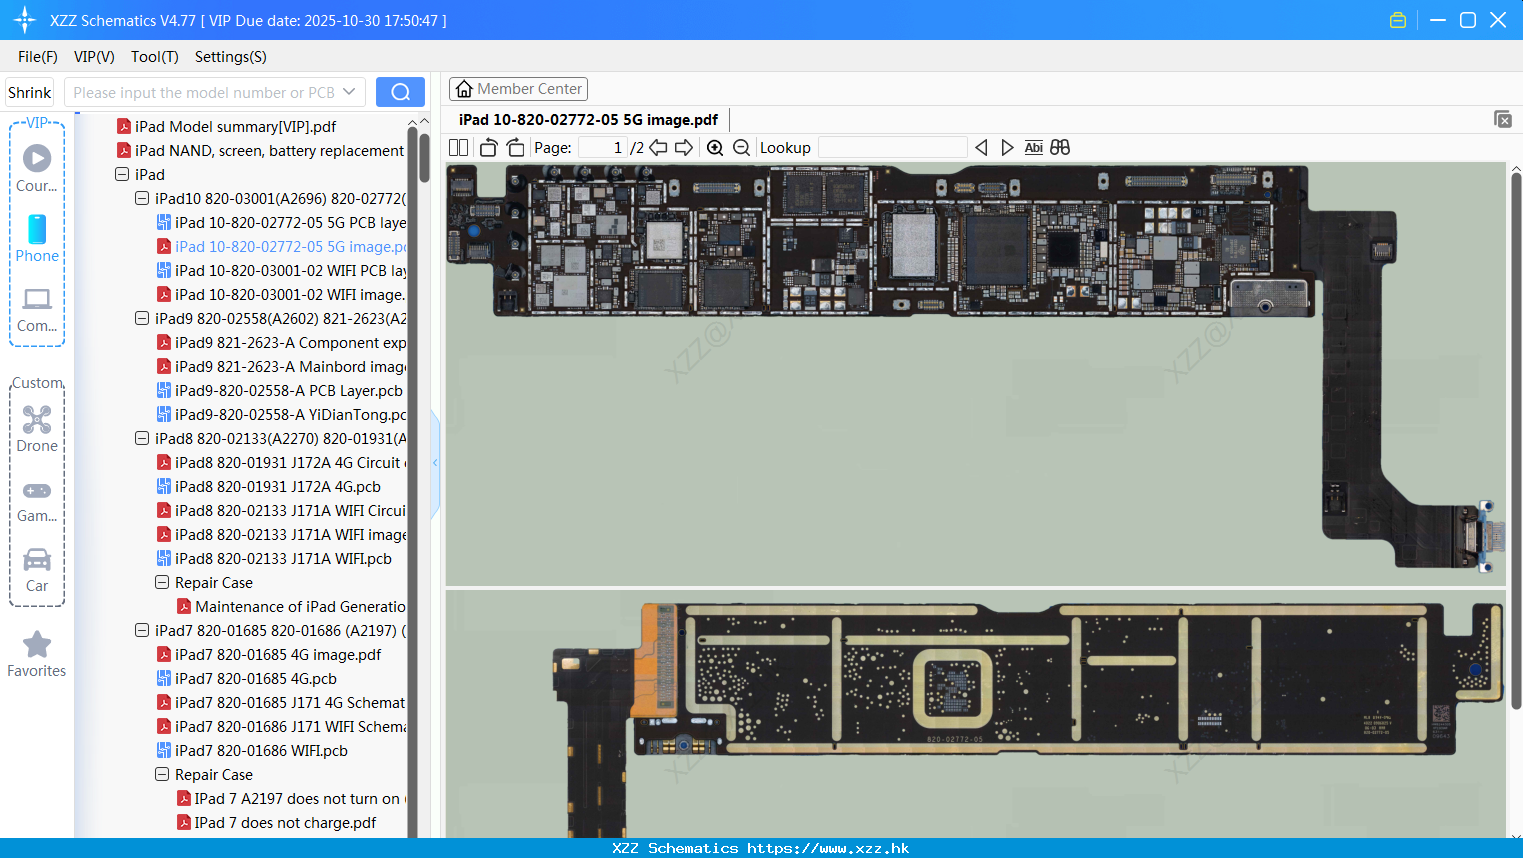Go to the next page arrow
Viewport: 1523px width, 858px height.
[684, 147]
